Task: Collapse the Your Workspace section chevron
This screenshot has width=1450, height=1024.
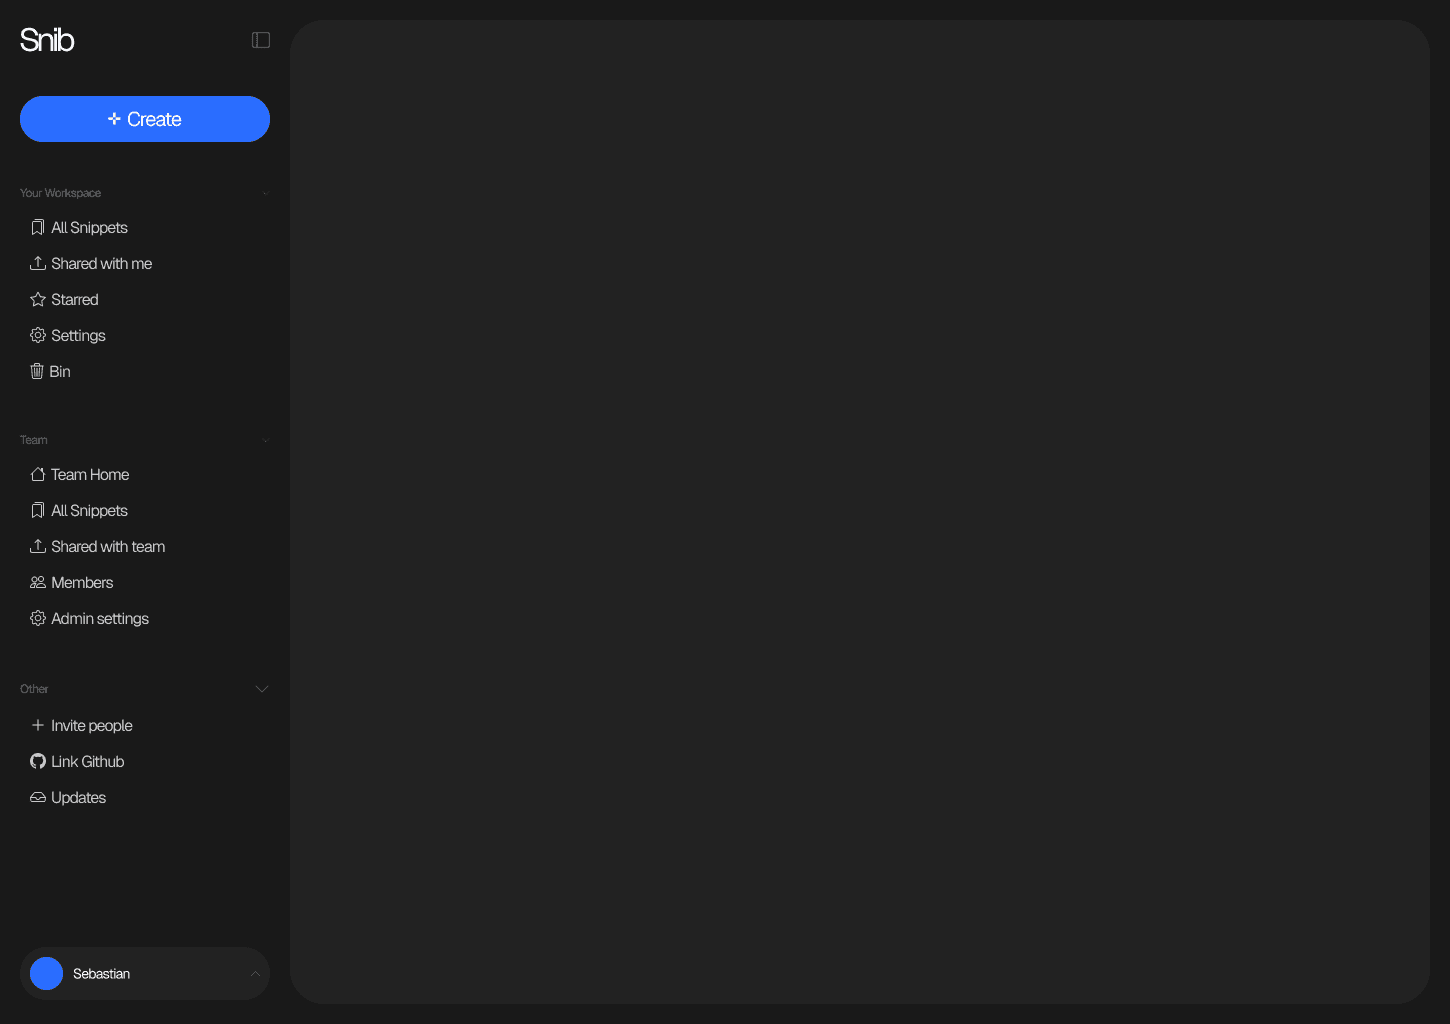Action: click(x=266, y=194)
